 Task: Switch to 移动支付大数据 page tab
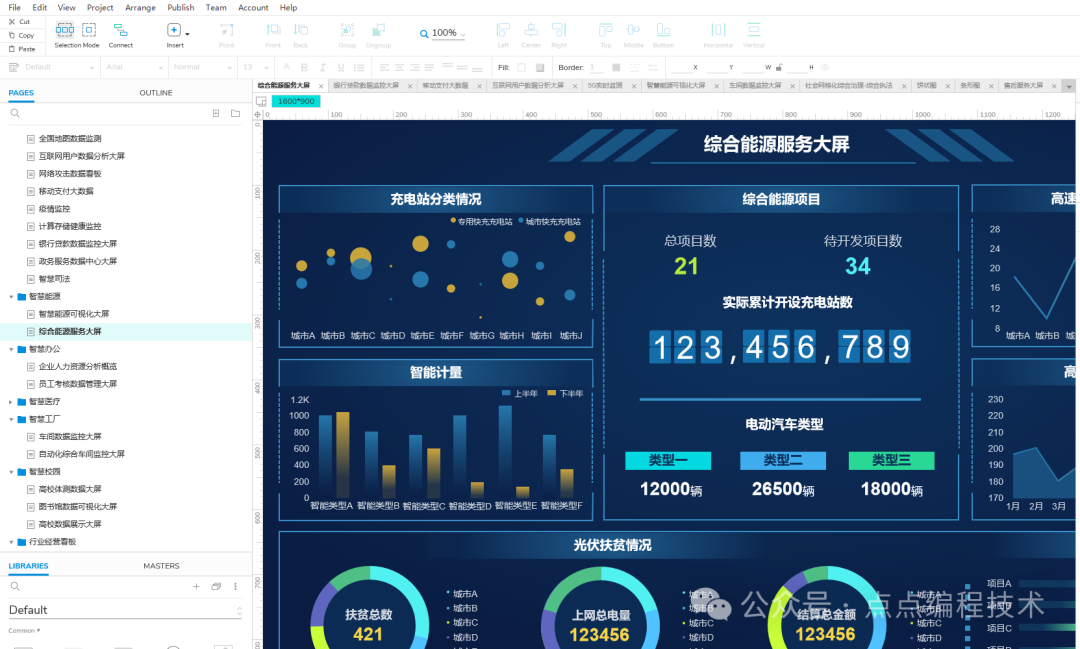[445, 85]
